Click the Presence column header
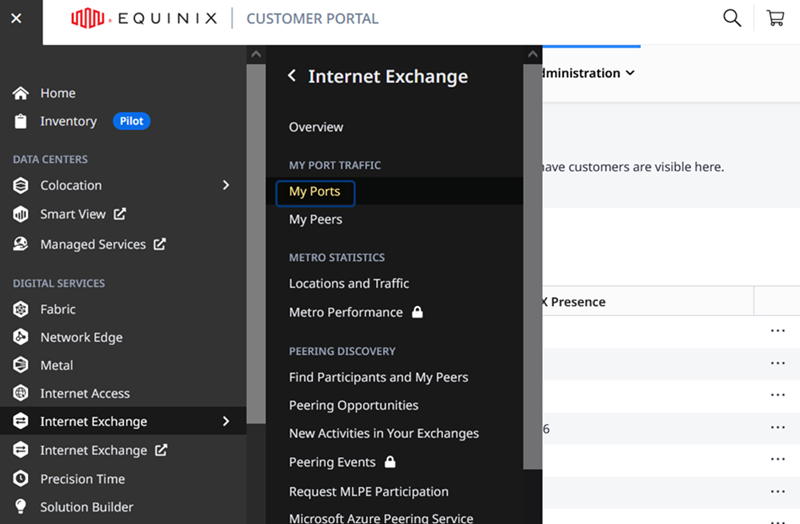The width and height of the screenshot is (800, 524). [578, 302]
